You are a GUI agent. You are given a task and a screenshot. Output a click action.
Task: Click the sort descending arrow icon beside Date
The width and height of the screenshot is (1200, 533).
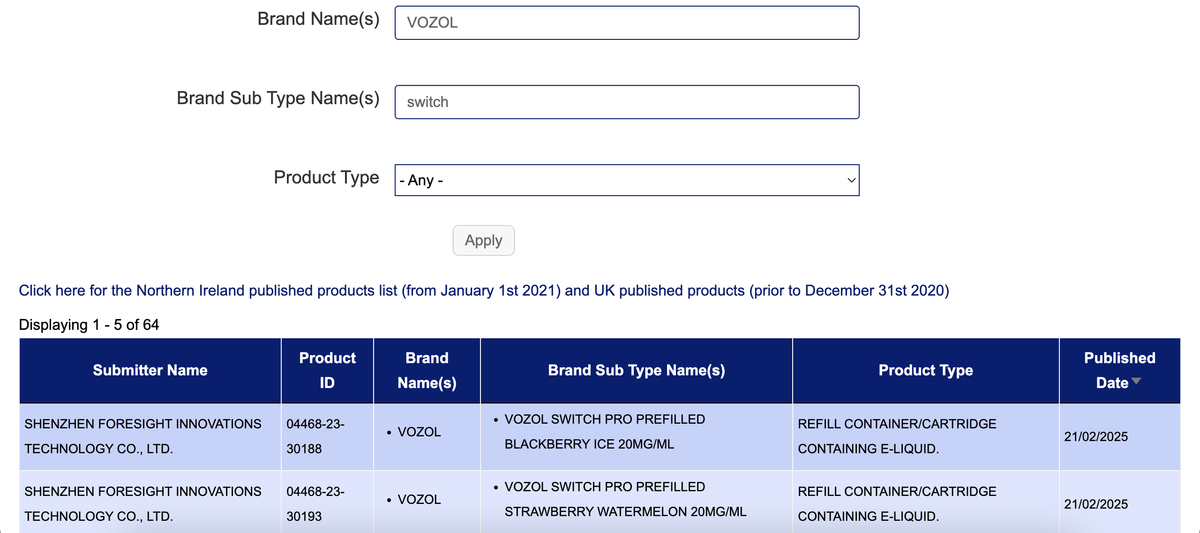[x=1135, y=382]
